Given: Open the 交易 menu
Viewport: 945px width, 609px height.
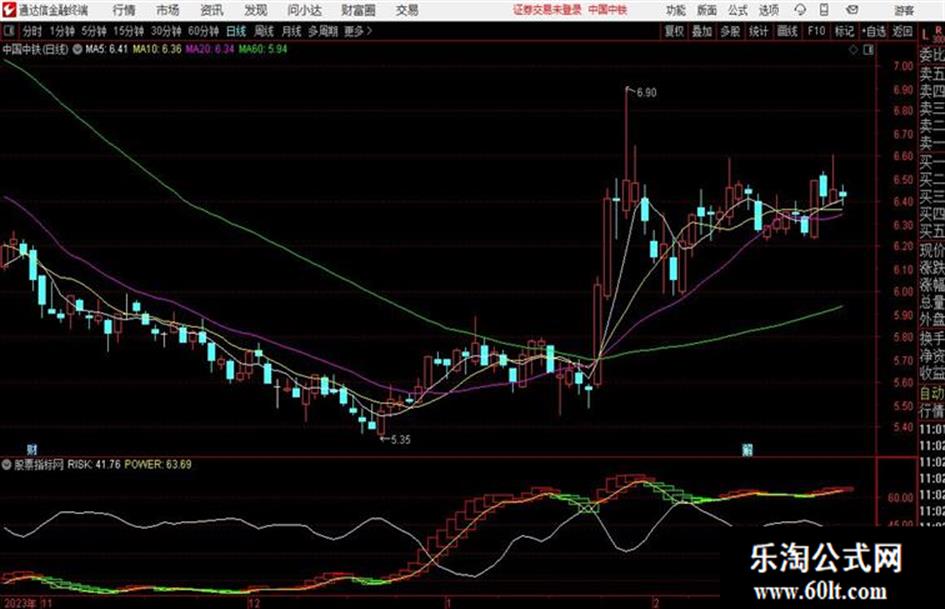Looking at the screenshot, I should (407, 10).
